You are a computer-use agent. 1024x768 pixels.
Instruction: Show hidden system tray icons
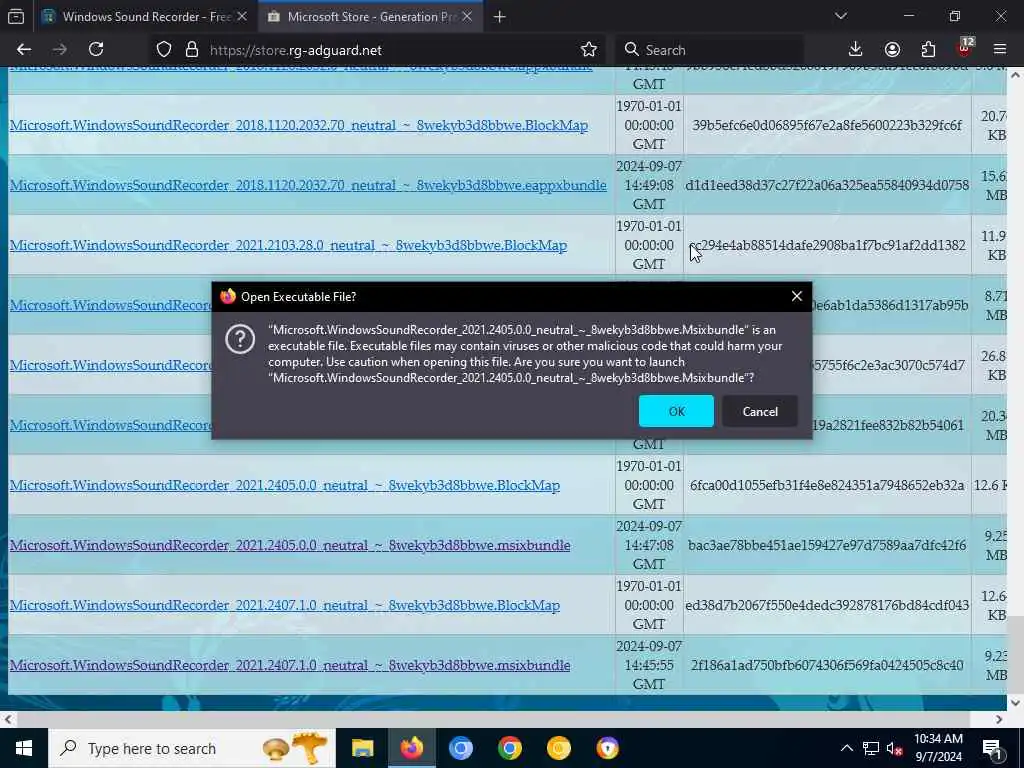846,748
